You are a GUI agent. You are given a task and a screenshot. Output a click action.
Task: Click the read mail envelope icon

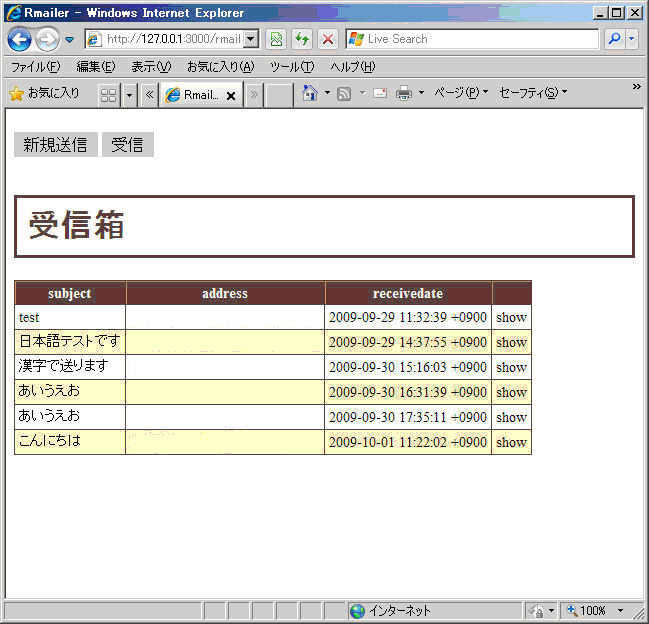pyautogui.click(x=380, y=93)
